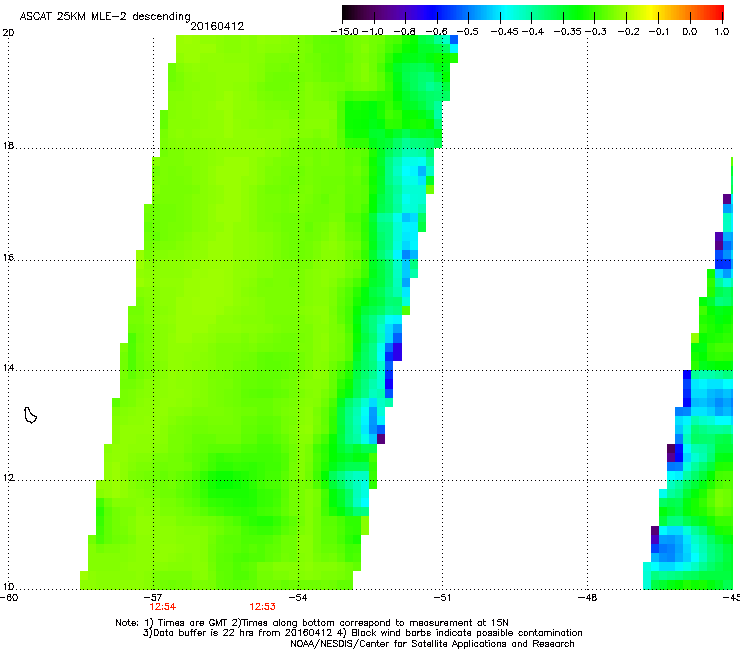This screenshot has height=650, width=740.
Task: Click the Barbados island outline on the map
Action: click(x=30, y=415)
